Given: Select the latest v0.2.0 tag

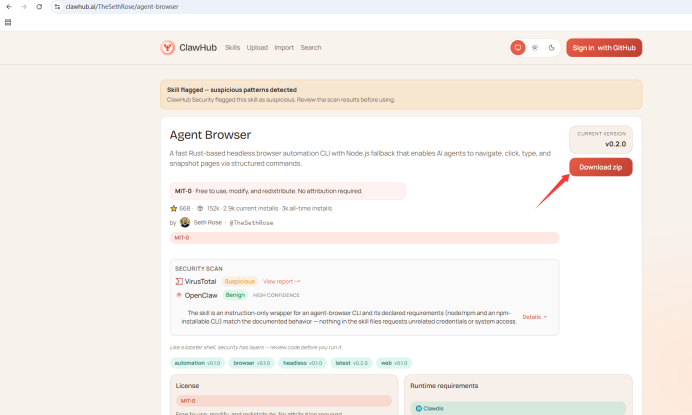Looking at the screenshot, I should pos(351,363).
